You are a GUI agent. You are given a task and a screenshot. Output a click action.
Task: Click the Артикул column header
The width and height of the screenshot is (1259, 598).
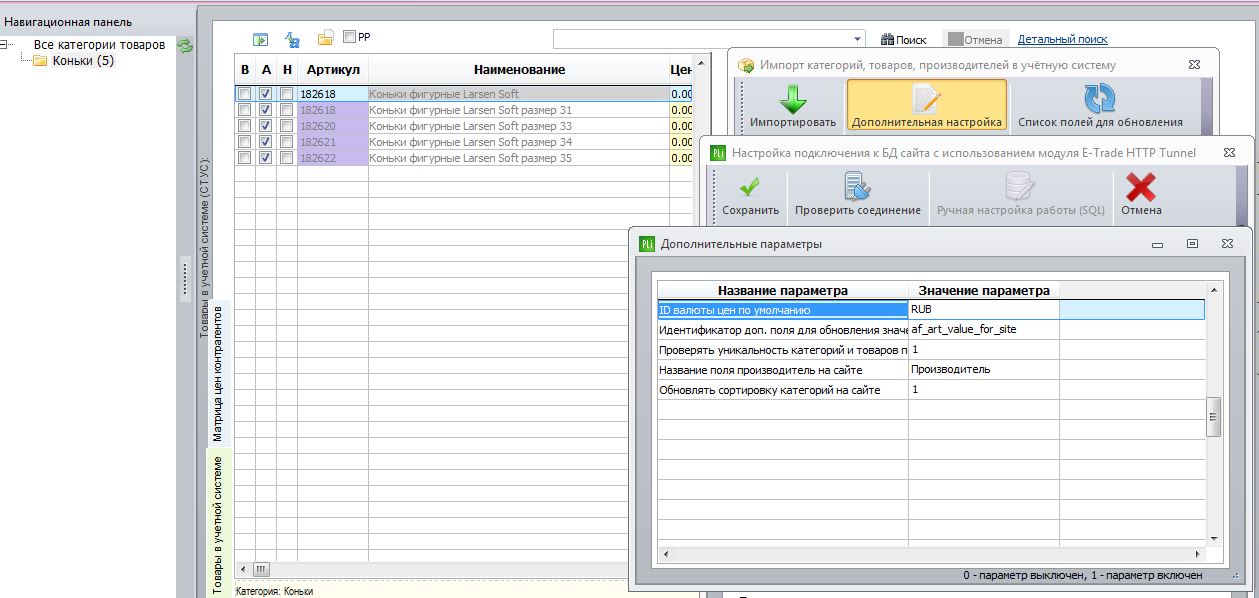pyautogui.click(x=333, y=70)
